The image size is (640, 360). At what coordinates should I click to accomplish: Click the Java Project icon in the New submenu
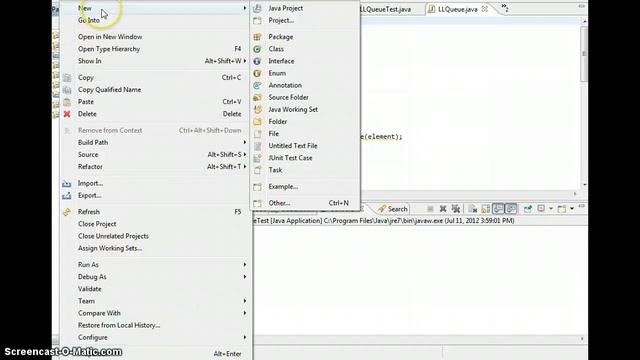point(257,8)
